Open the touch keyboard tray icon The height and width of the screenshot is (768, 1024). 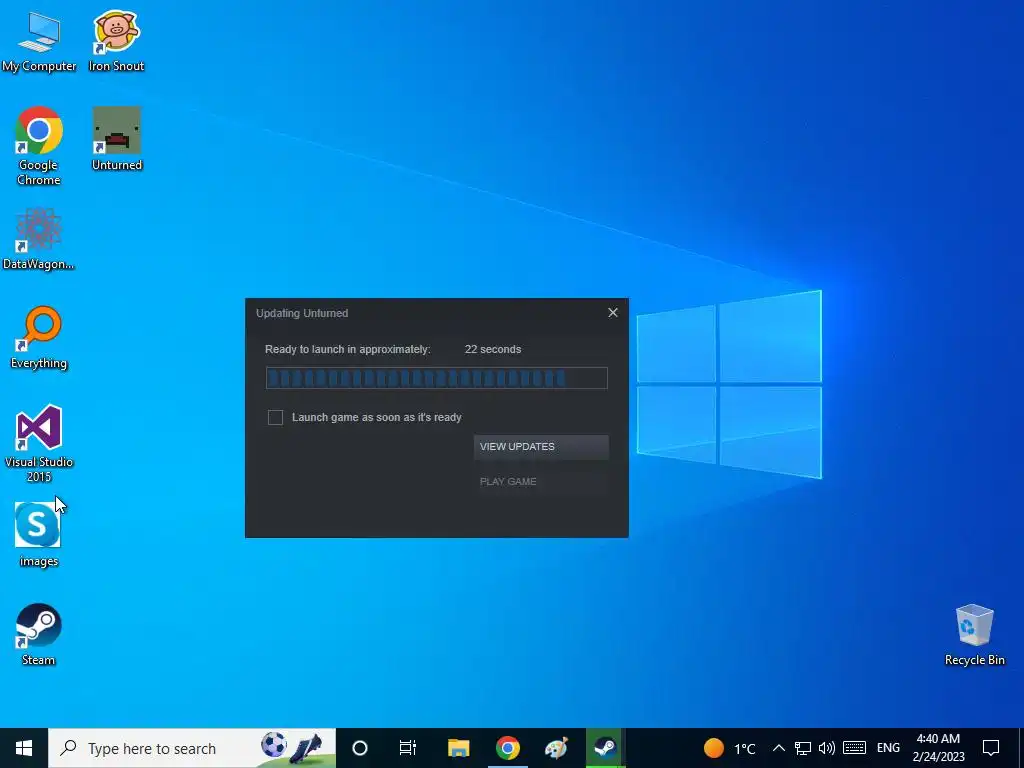854,748
